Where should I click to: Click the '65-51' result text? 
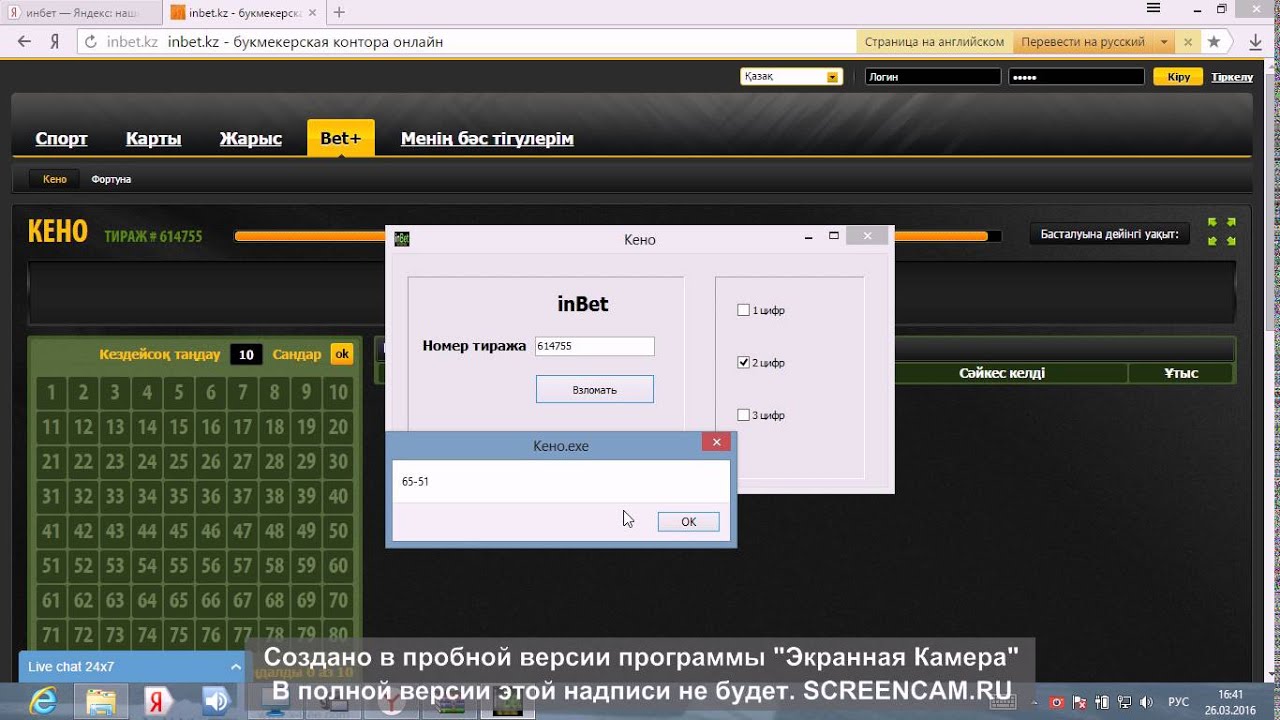click(415, 482)
